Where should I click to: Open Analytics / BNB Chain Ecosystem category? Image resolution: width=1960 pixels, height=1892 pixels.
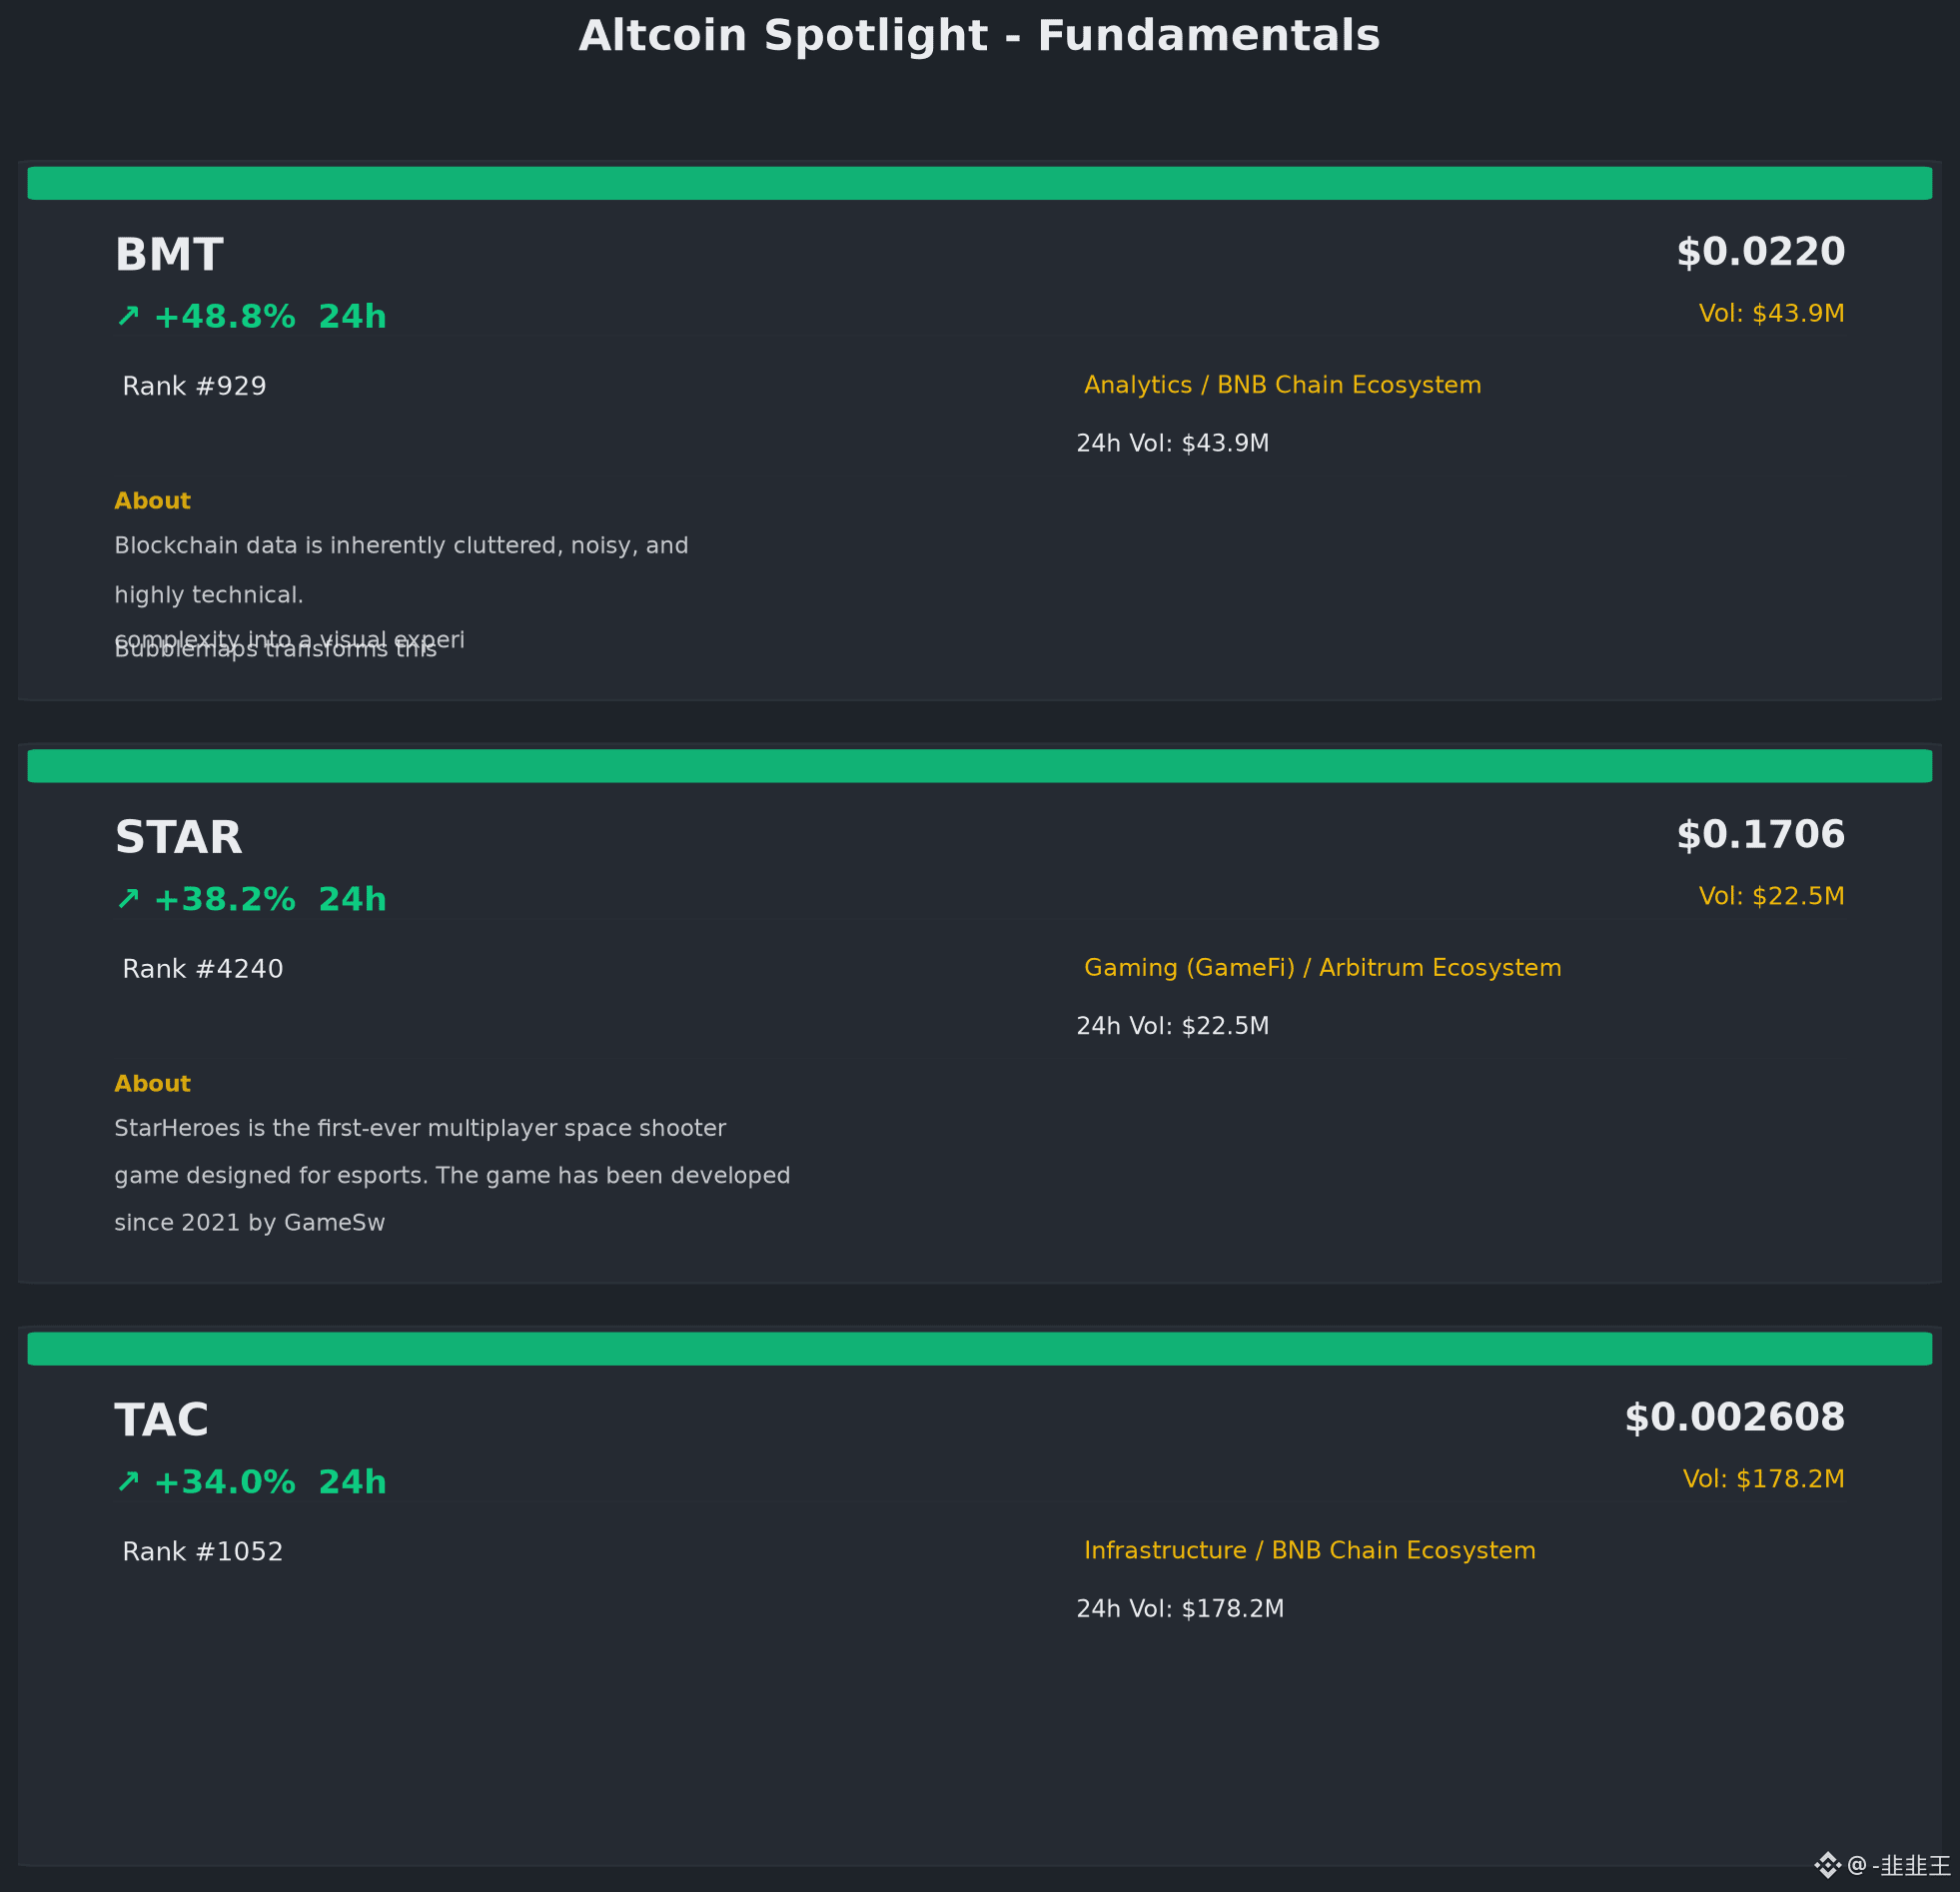click(1282, 385)
